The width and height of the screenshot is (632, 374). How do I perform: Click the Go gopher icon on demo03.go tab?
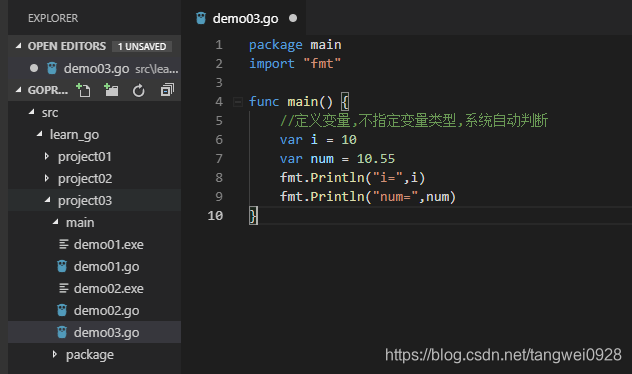click(x=201, y=18)
